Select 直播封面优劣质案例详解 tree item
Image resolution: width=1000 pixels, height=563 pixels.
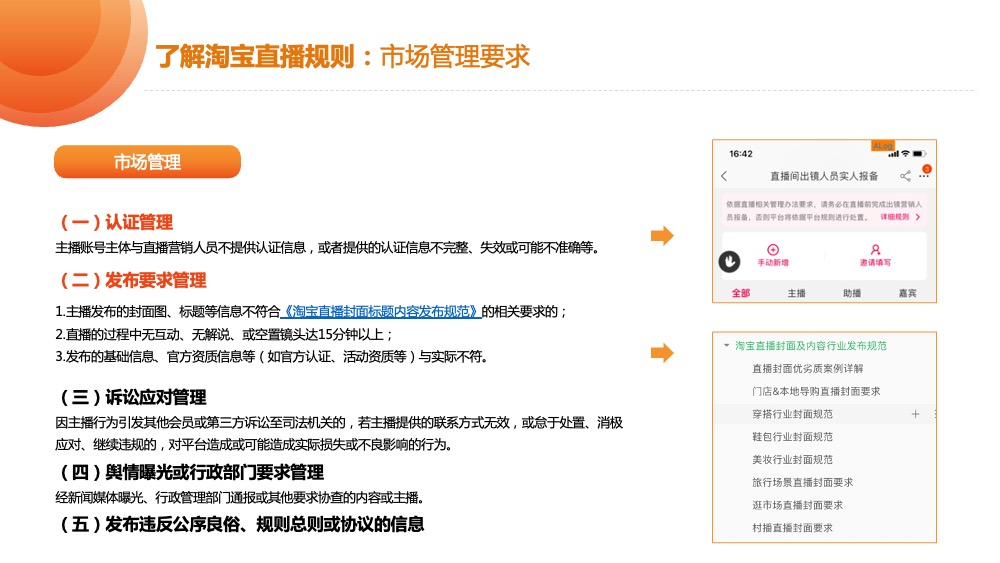tap(807, 369)
